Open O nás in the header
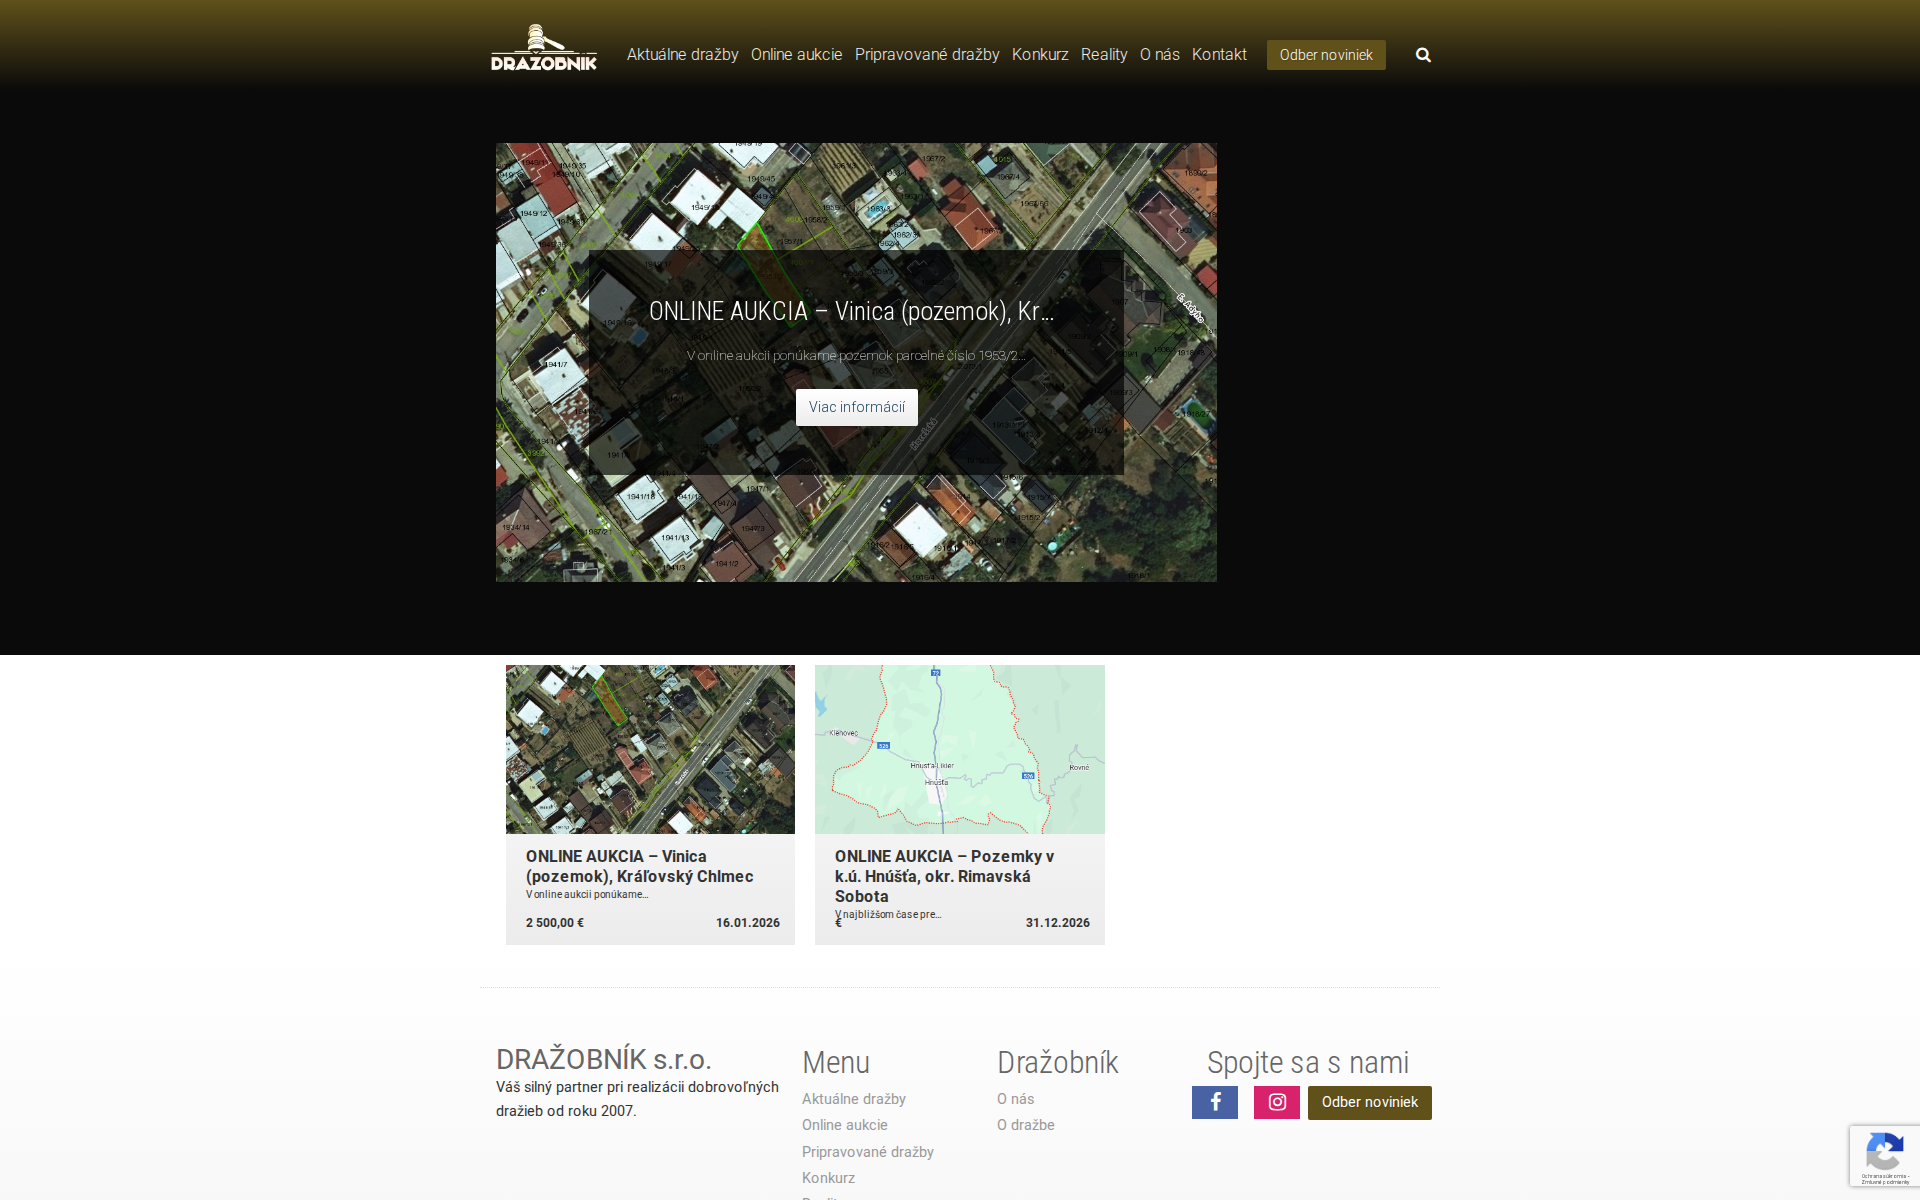This screenshot has height=1200, width=1920. tap(1159, 55)
